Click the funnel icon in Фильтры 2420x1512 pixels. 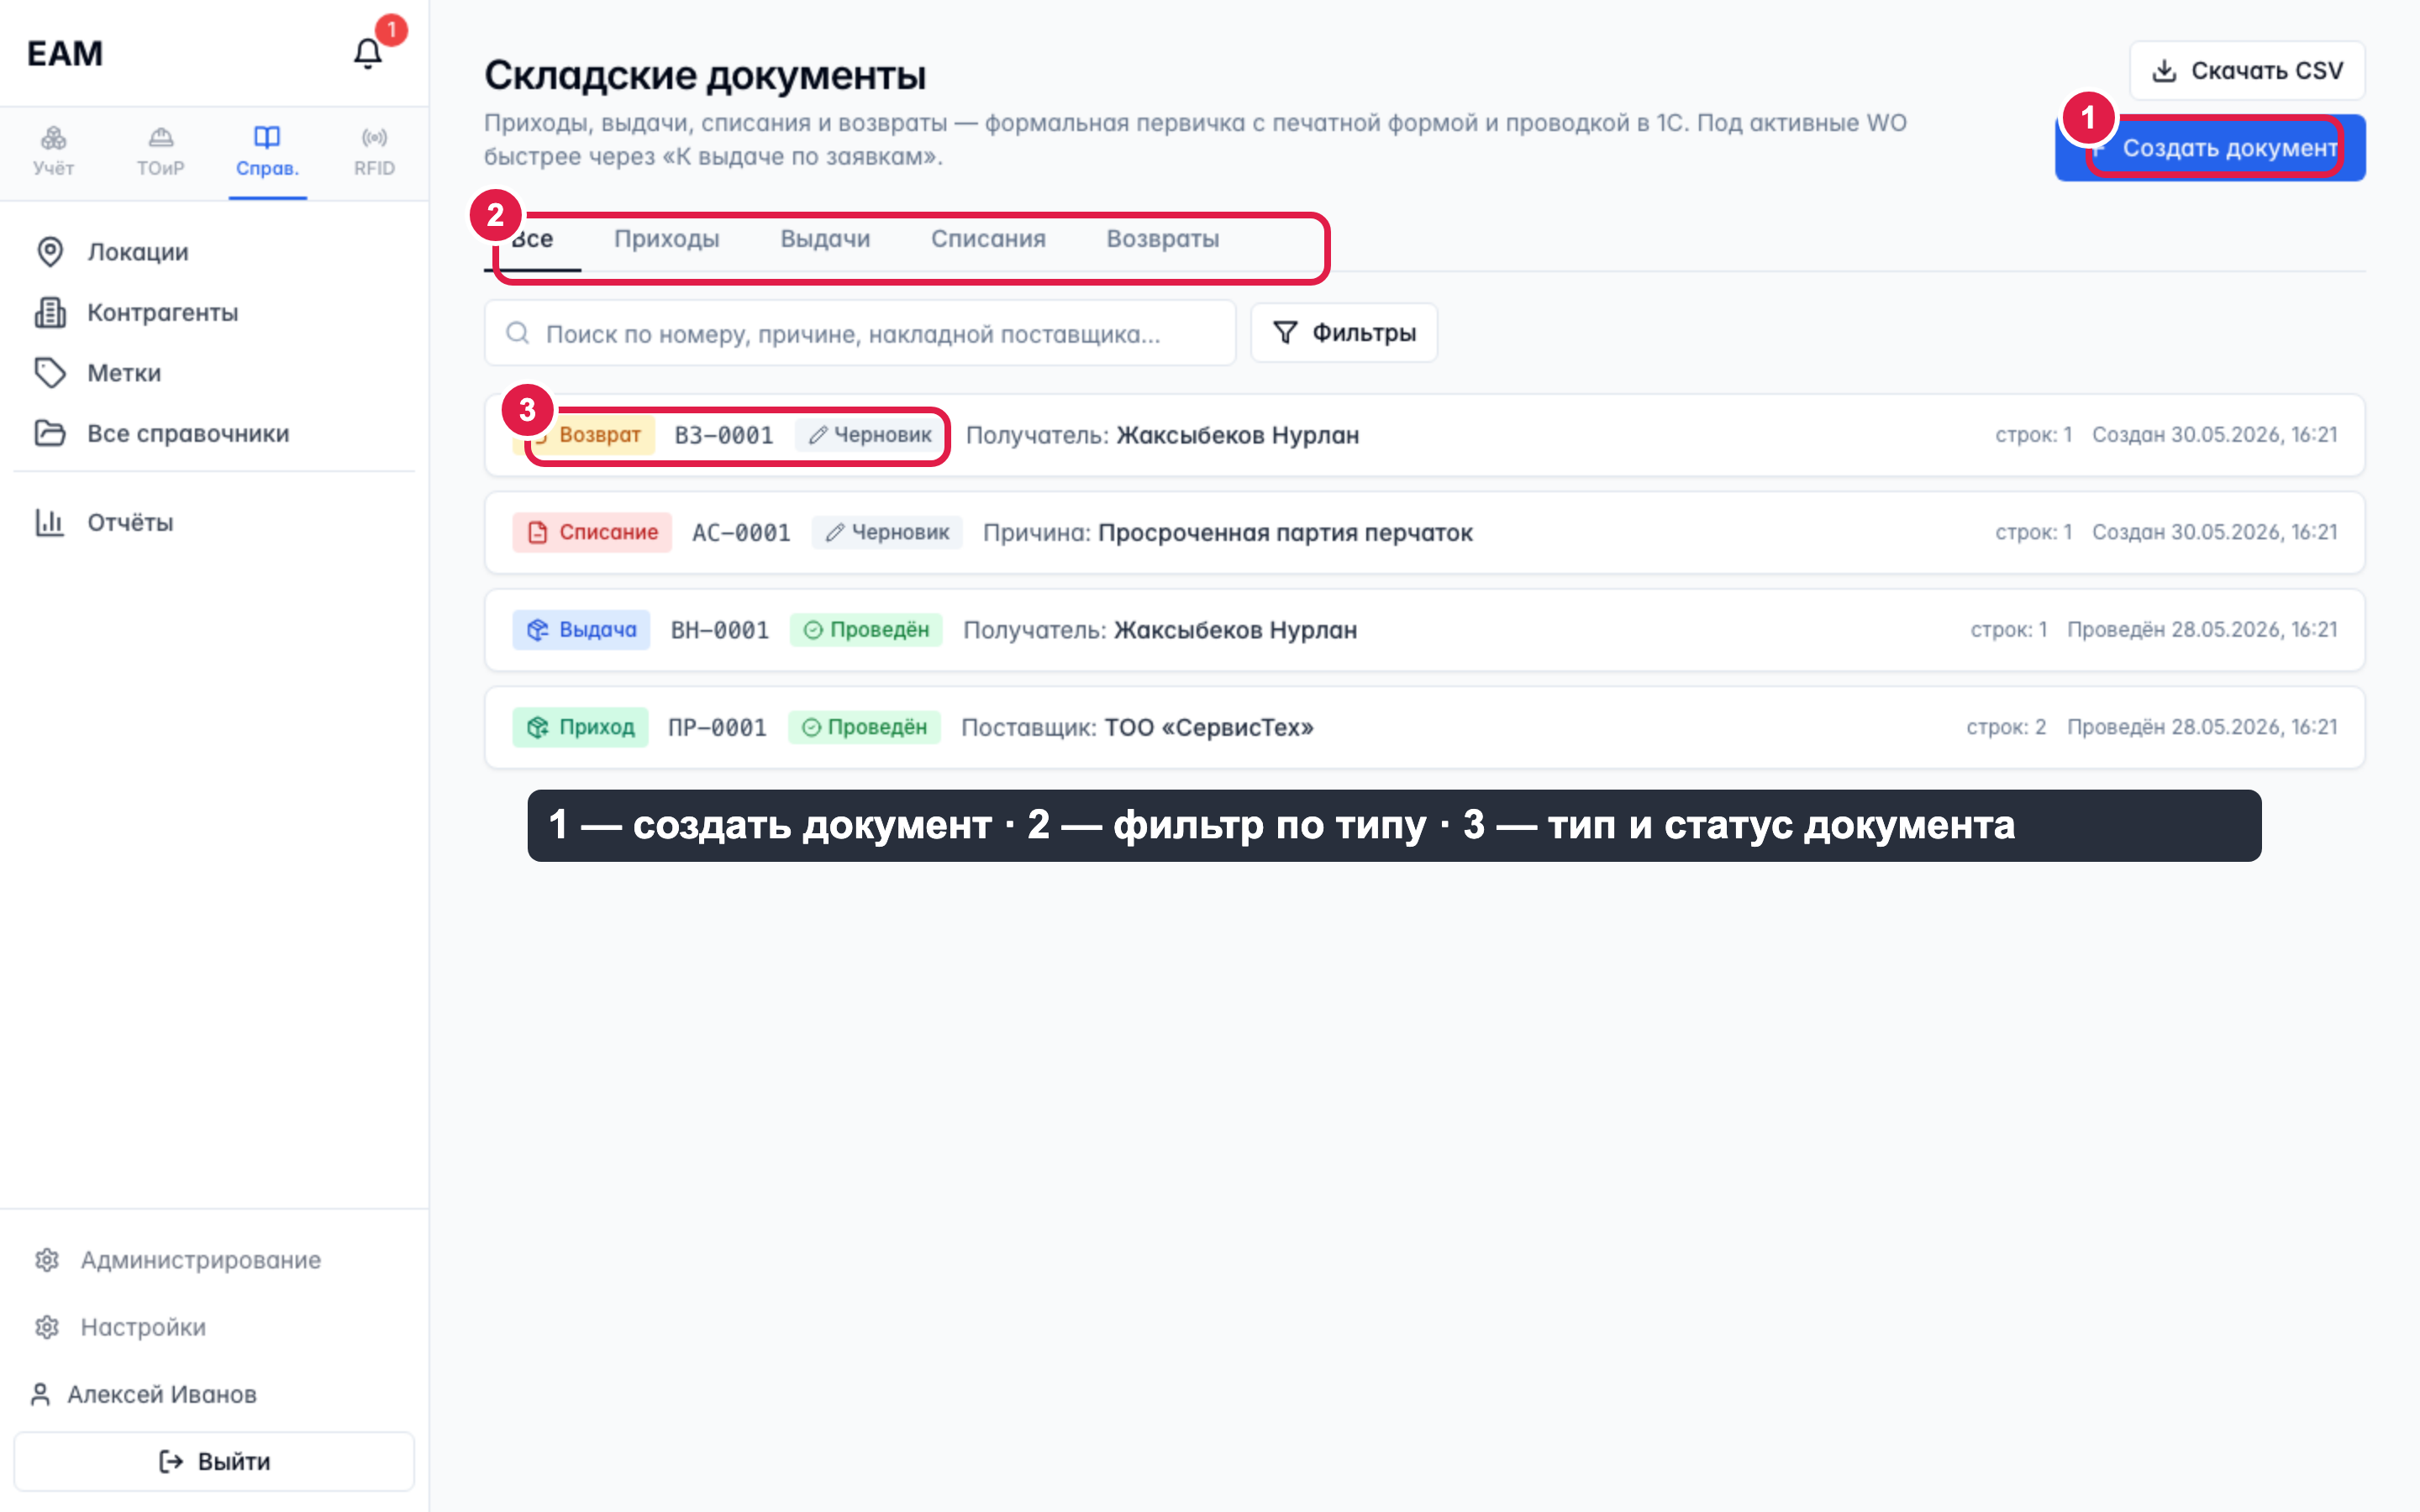pyautogui.click(x=1285, y=333)
